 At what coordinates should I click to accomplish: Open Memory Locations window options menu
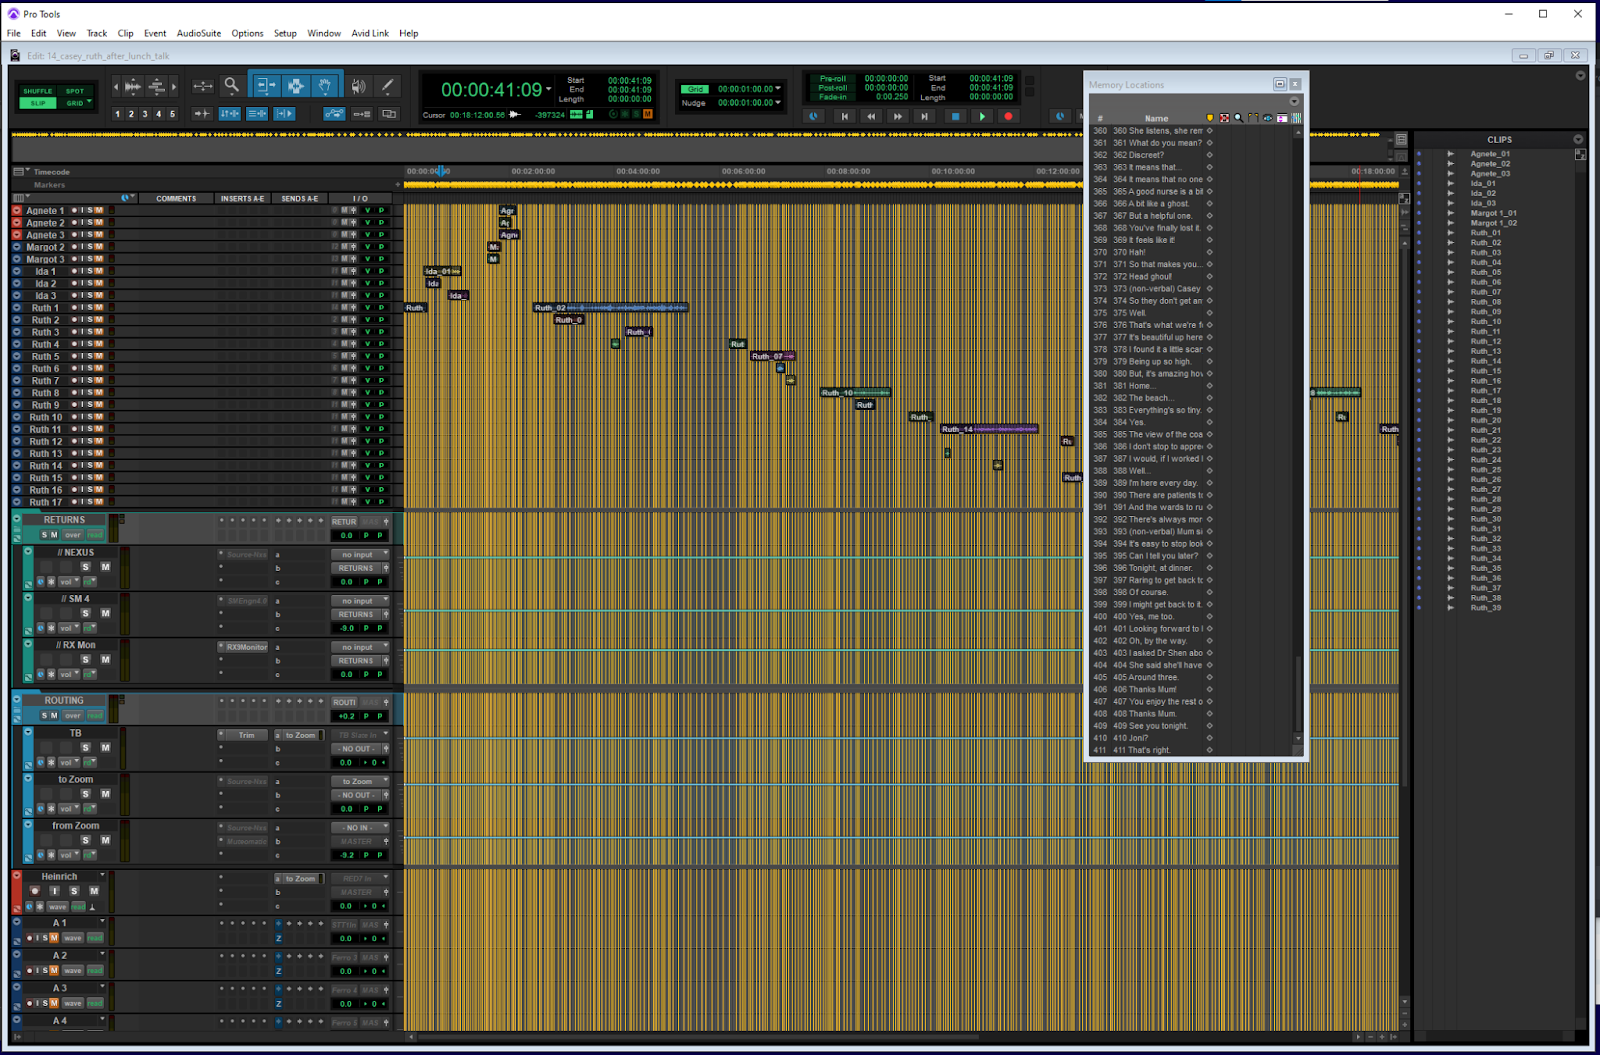(x=1294, y=101)
